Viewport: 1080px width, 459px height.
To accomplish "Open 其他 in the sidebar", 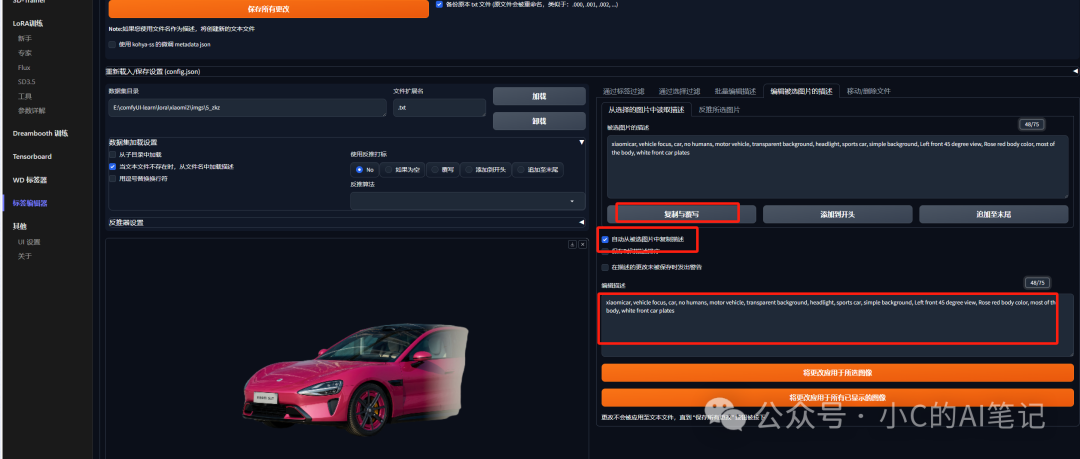I will 19,226.
